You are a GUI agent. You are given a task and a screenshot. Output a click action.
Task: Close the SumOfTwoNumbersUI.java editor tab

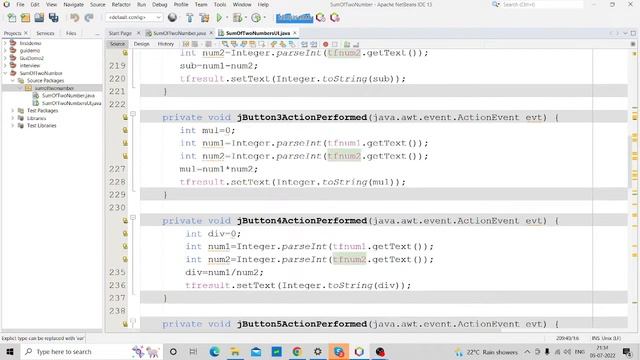pos(295,33)
